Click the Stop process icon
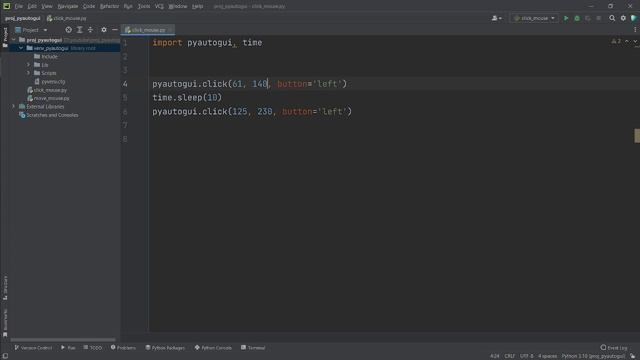 [x=598, y=18]
